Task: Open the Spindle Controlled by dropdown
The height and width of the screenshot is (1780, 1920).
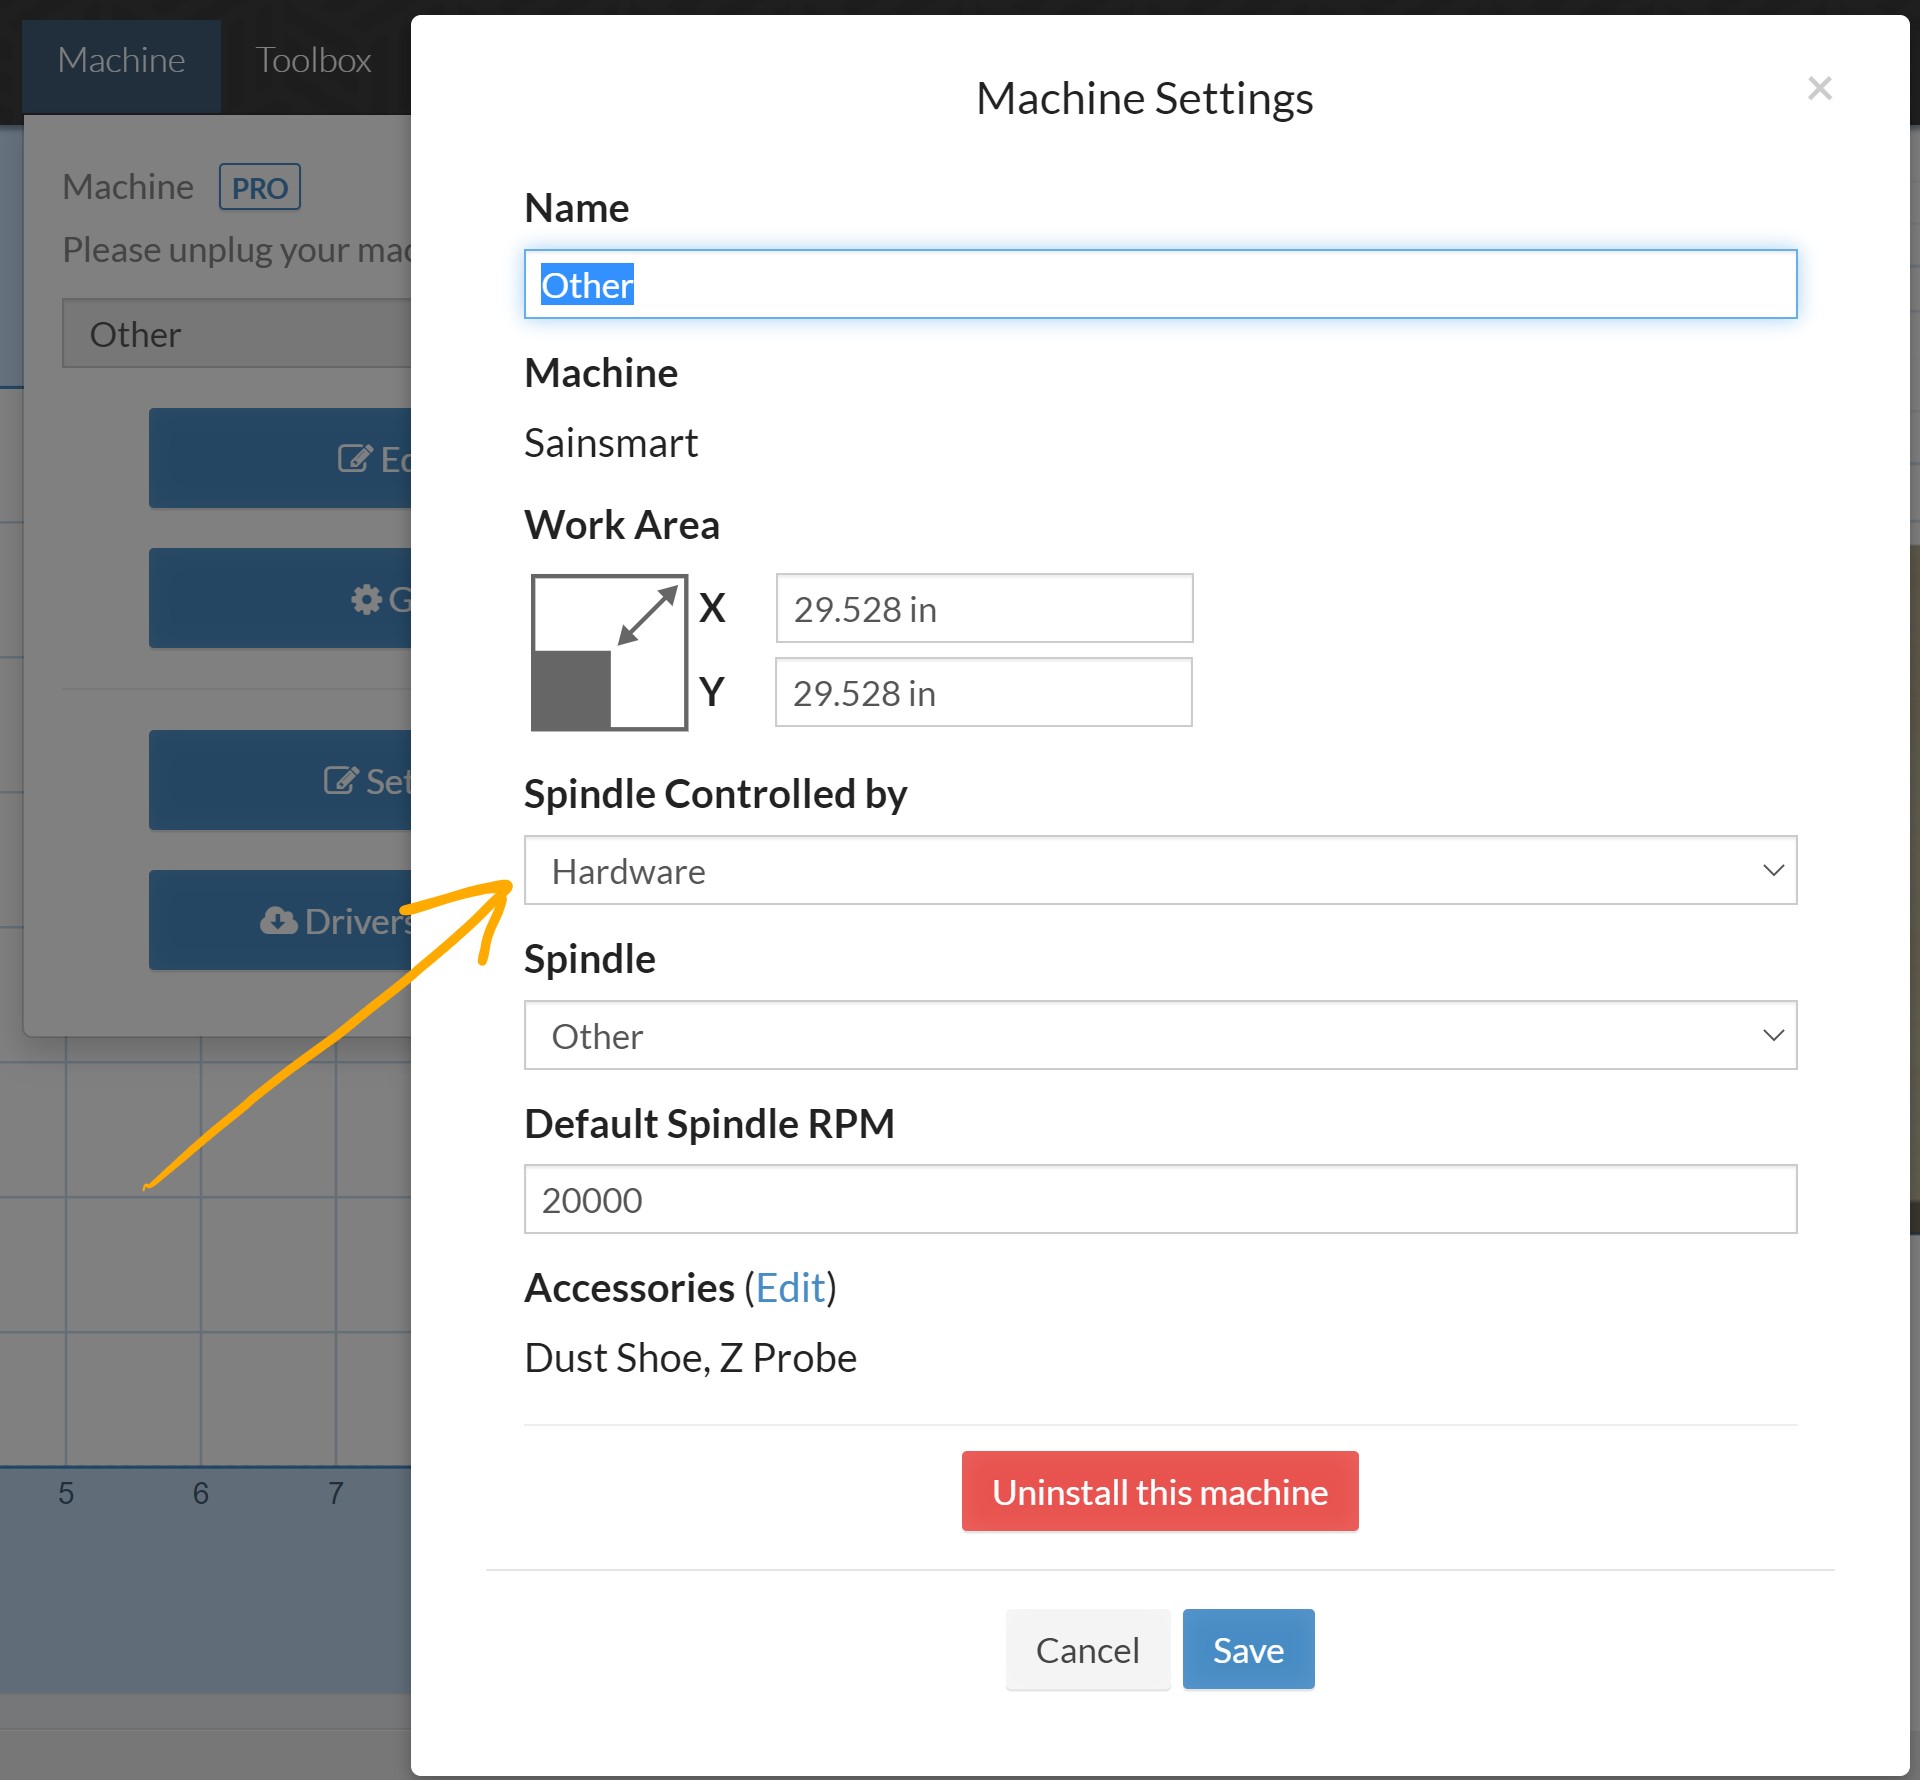Action: (1159, 871)
